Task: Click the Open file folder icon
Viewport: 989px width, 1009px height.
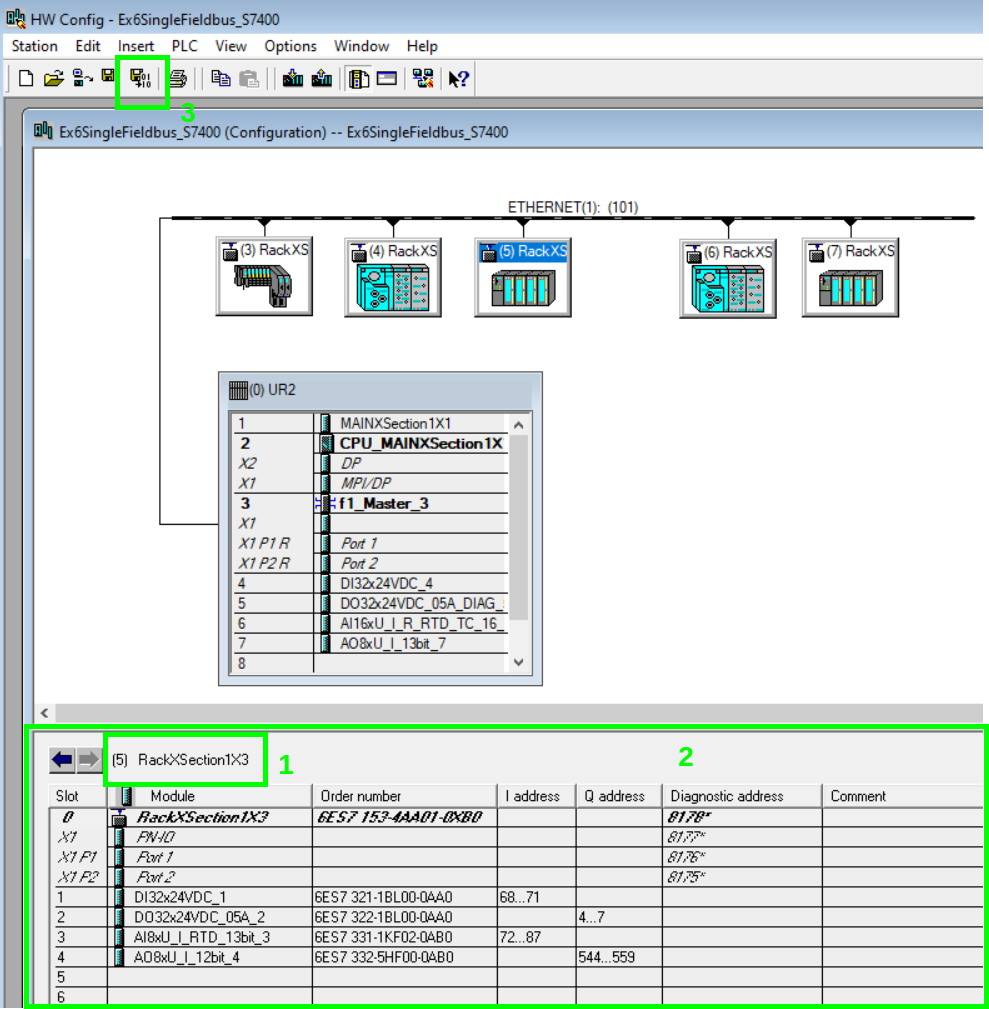Action: point(53,78)
